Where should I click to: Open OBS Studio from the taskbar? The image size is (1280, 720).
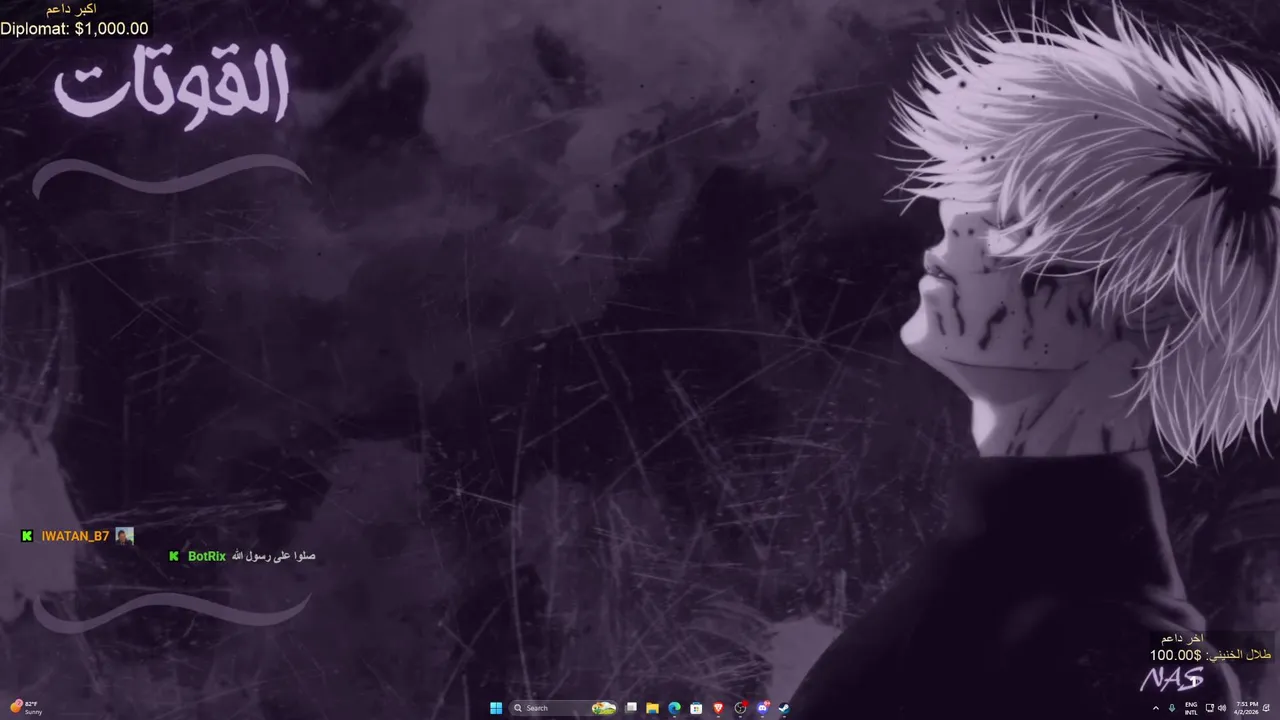[740, 708]
